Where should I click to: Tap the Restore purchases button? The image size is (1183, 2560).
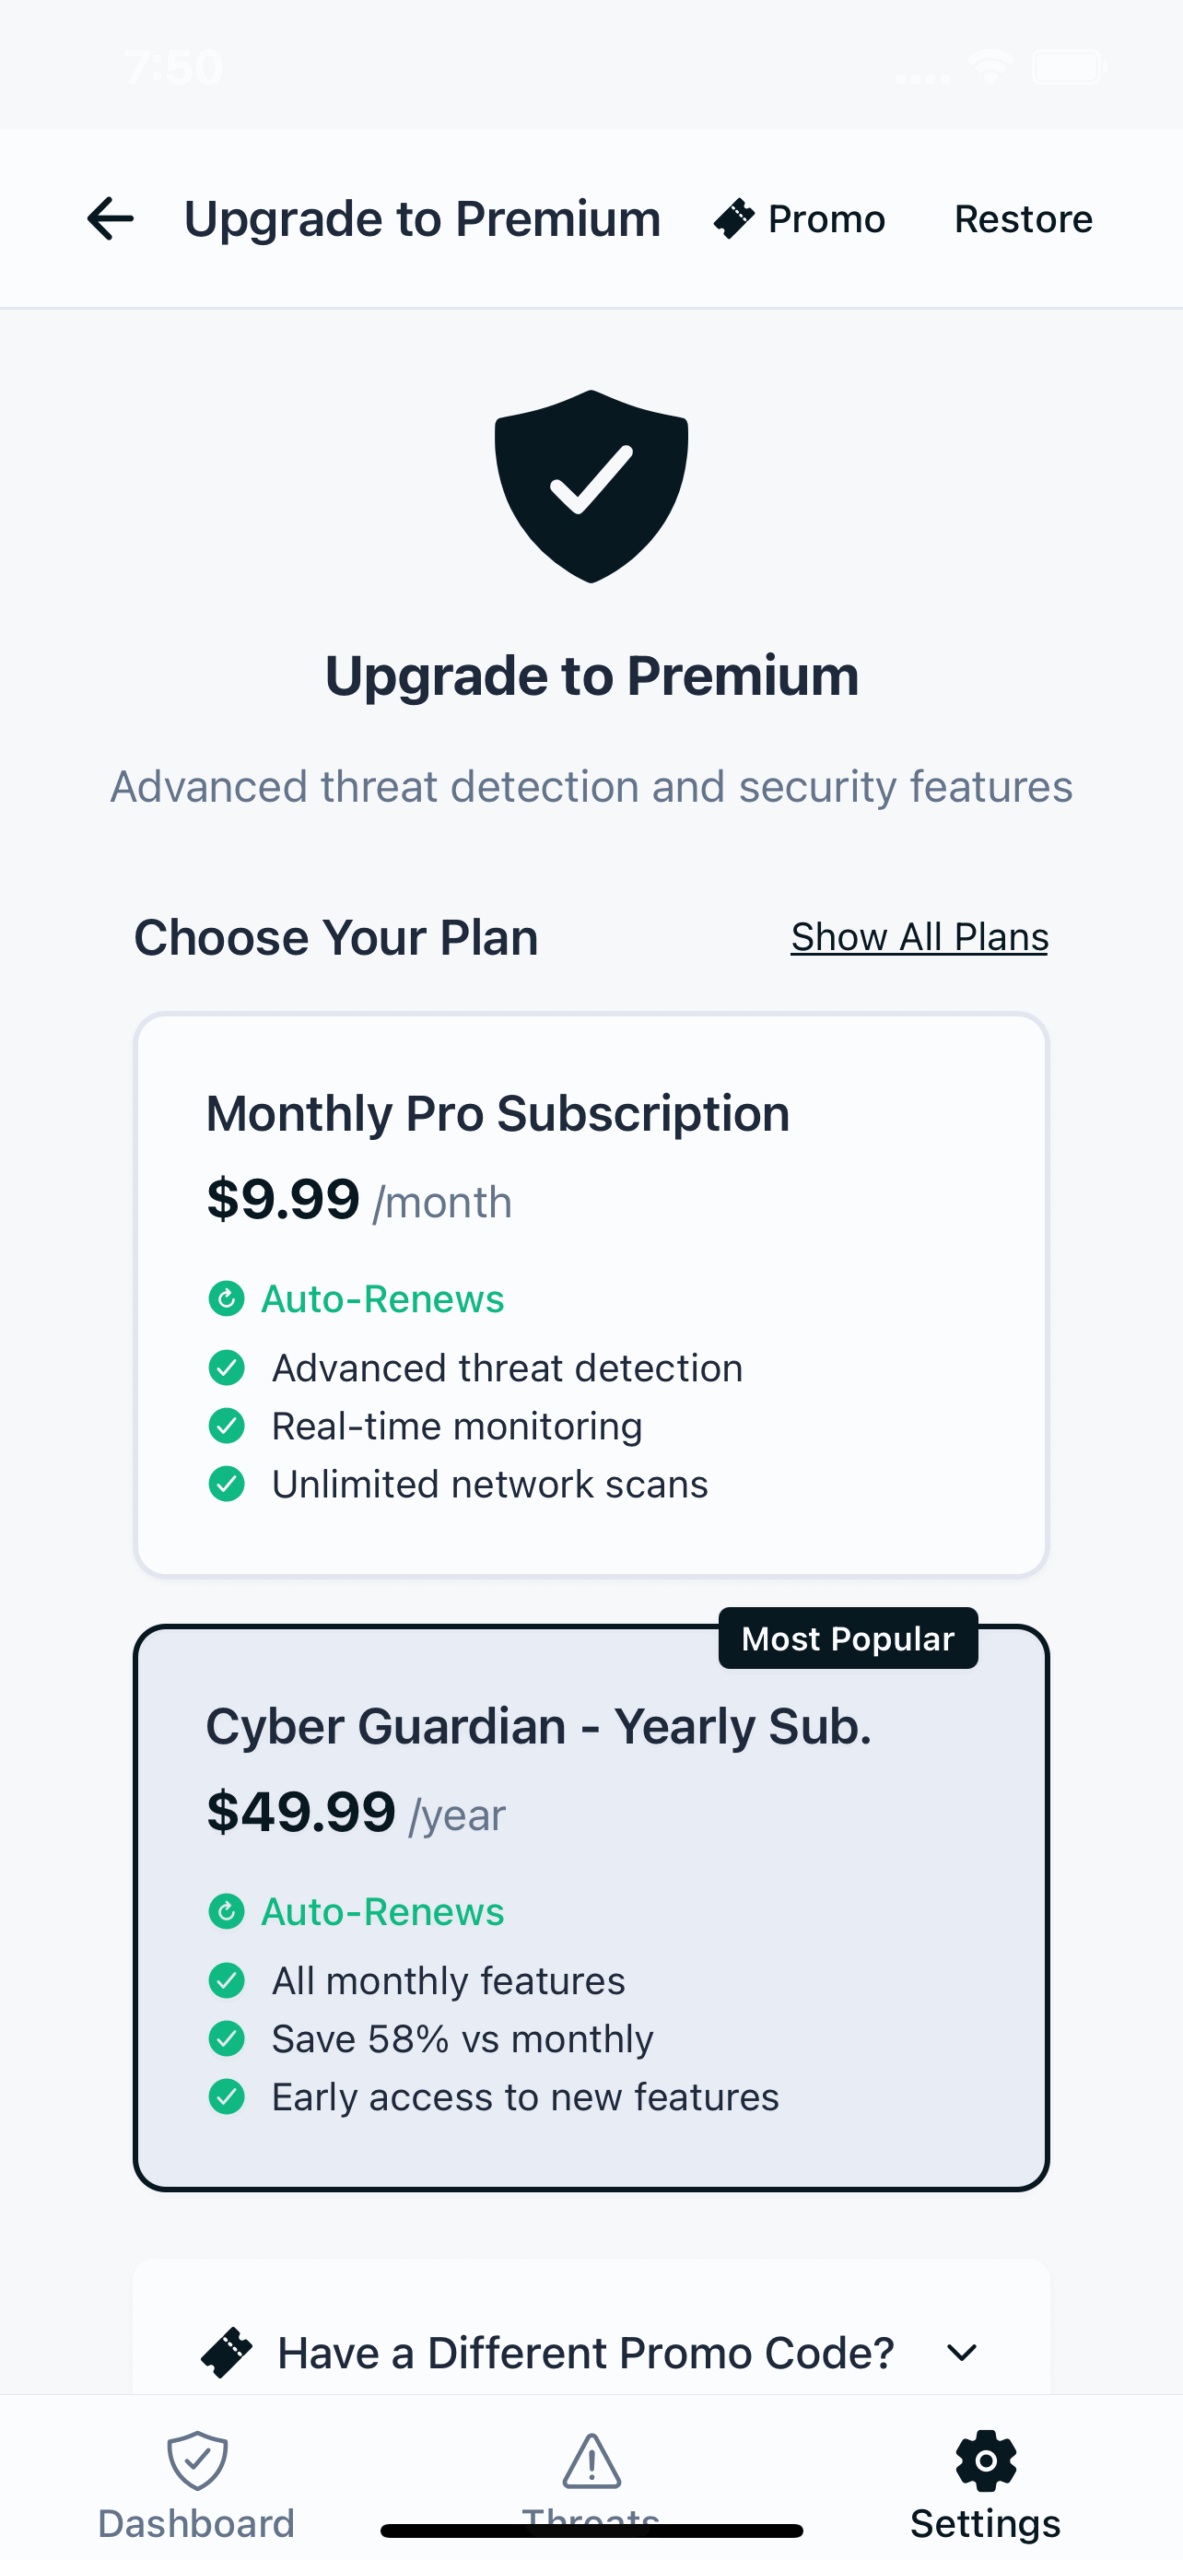tap(1022, 219)
